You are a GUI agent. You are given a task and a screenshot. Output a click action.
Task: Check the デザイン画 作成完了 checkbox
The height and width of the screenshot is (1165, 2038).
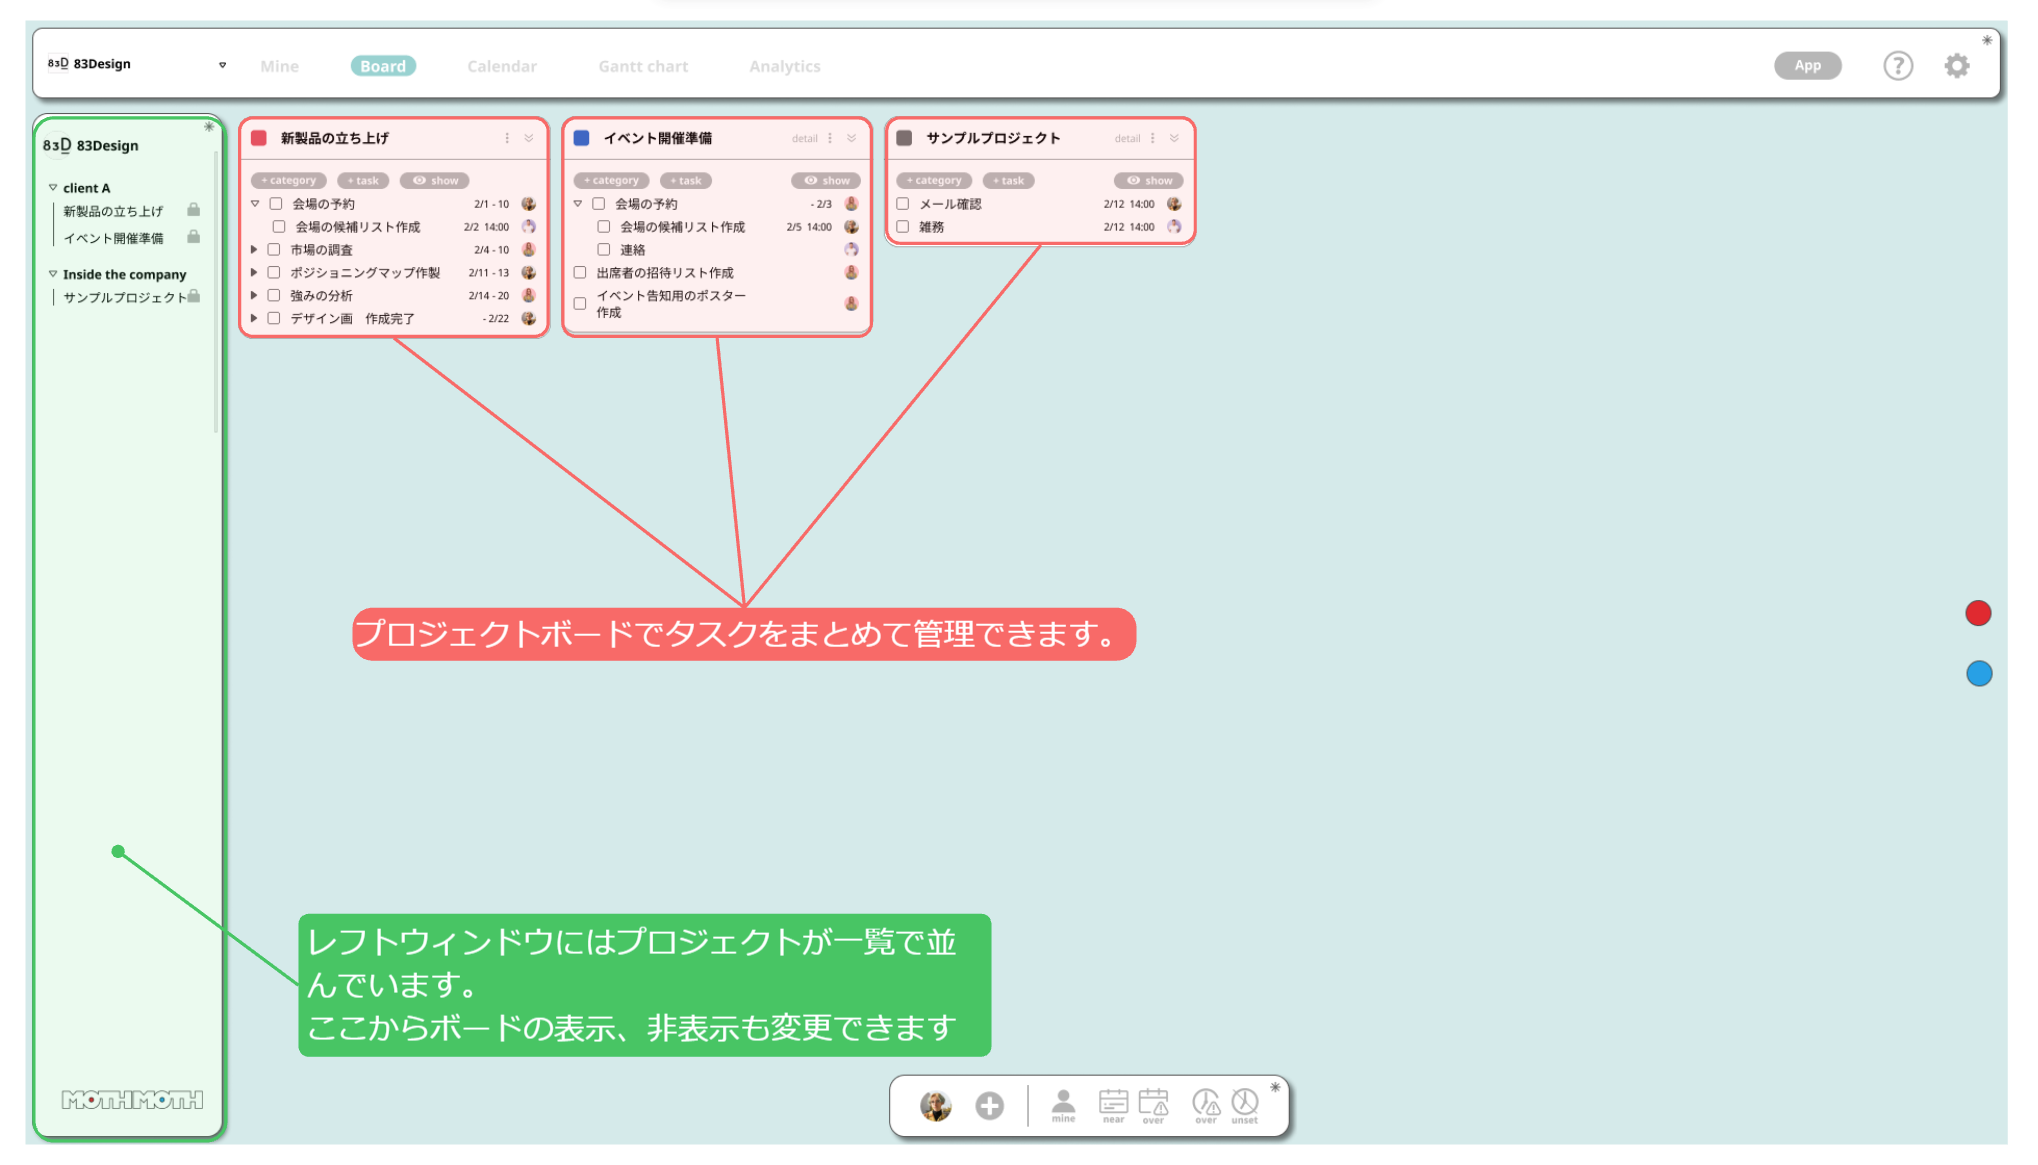click(274, 319)
